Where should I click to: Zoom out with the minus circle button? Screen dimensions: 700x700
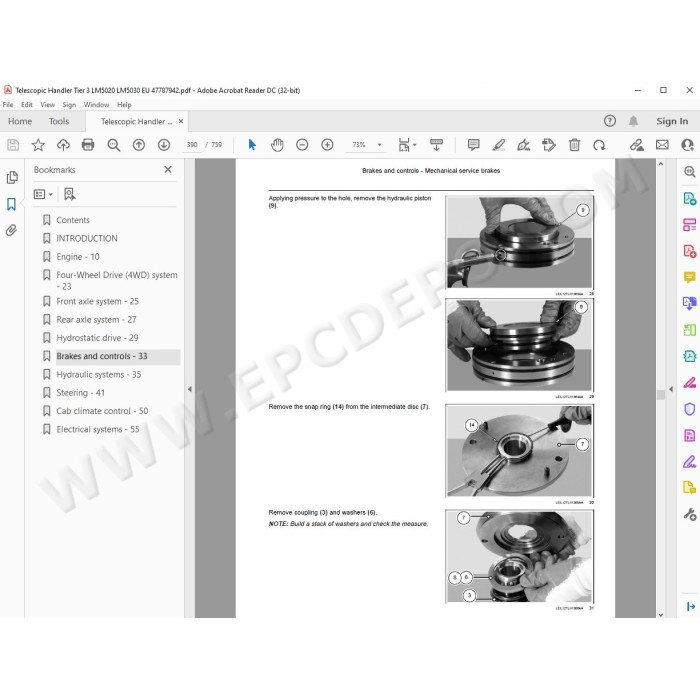(302, 145)
